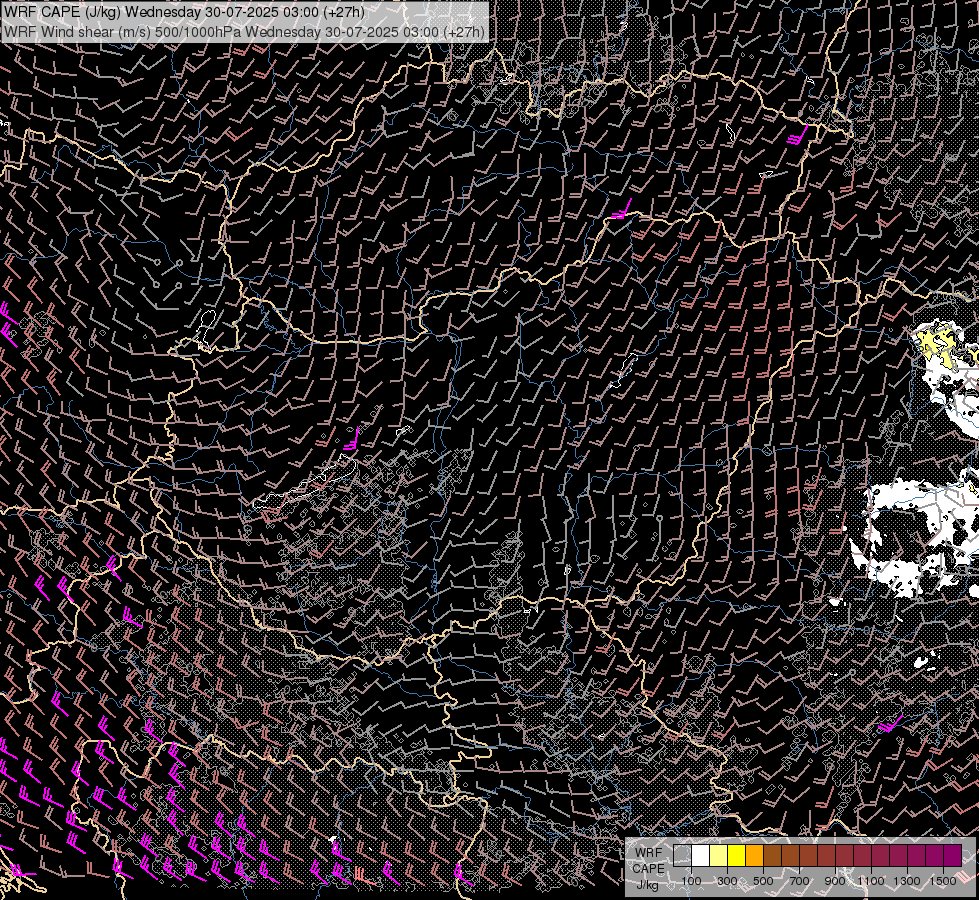Click the legend value "500"
The height and width of the screenshot is (900, 979).
[x=763, y=881]
